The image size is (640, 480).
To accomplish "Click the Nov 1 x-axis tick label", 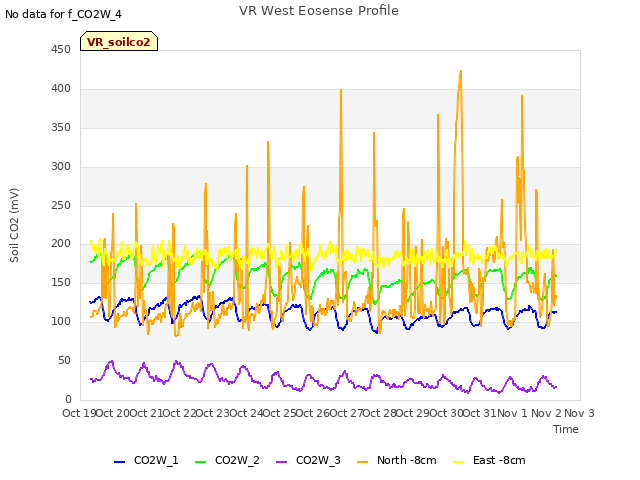I will [512, 413].
